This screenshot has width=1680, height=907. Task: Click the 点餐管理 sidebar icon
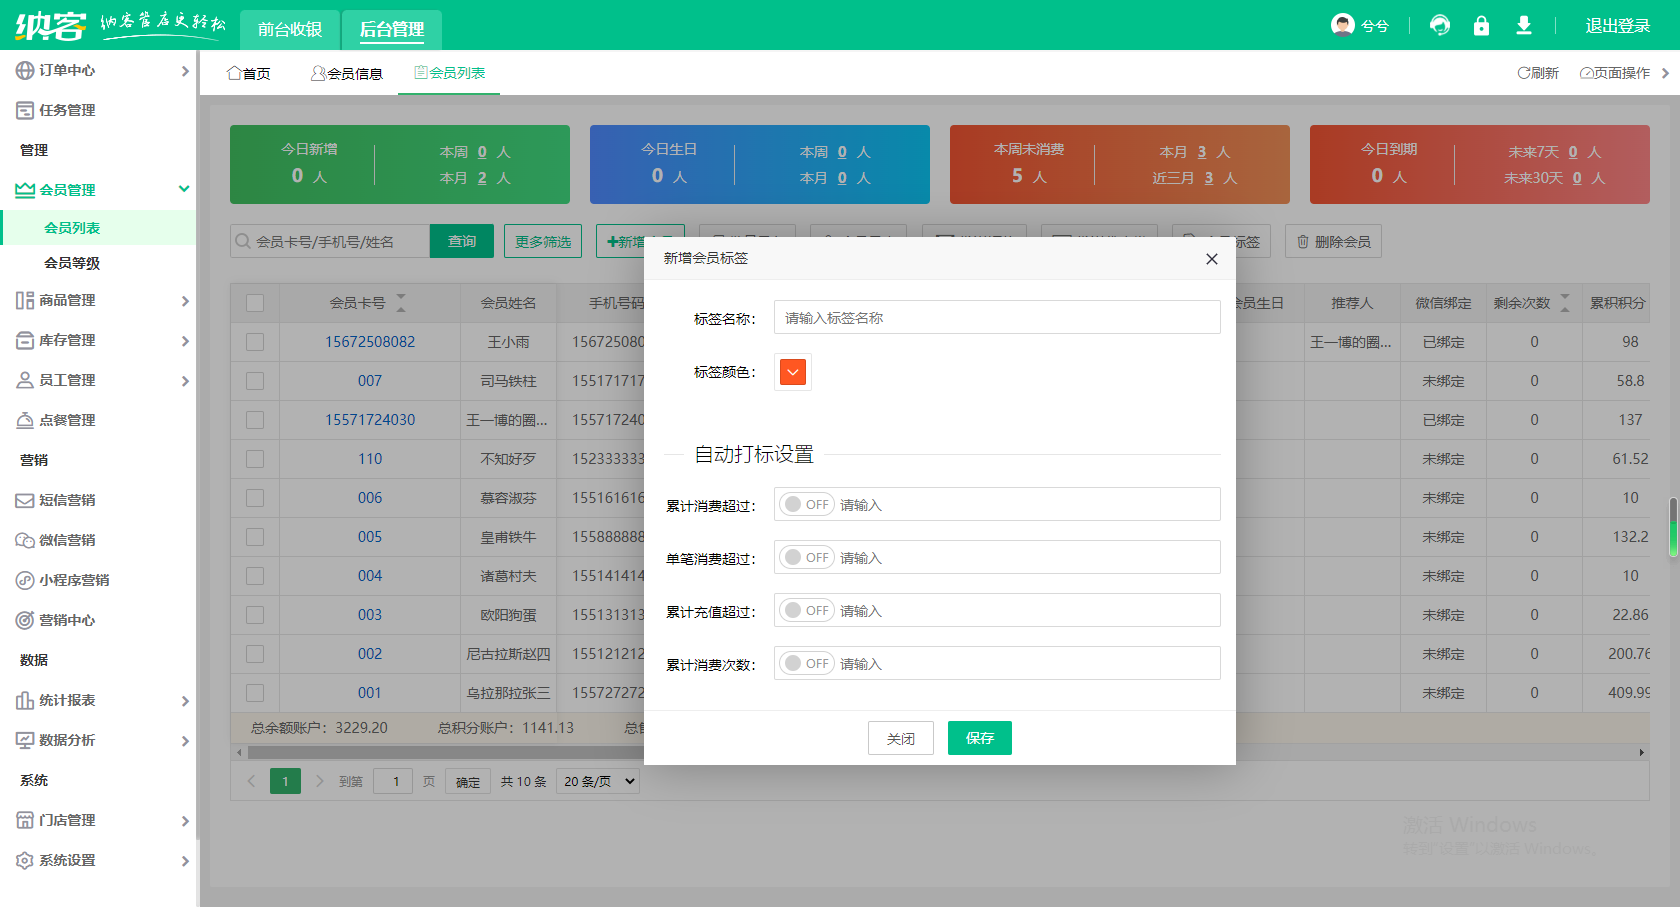coord(25,420)
